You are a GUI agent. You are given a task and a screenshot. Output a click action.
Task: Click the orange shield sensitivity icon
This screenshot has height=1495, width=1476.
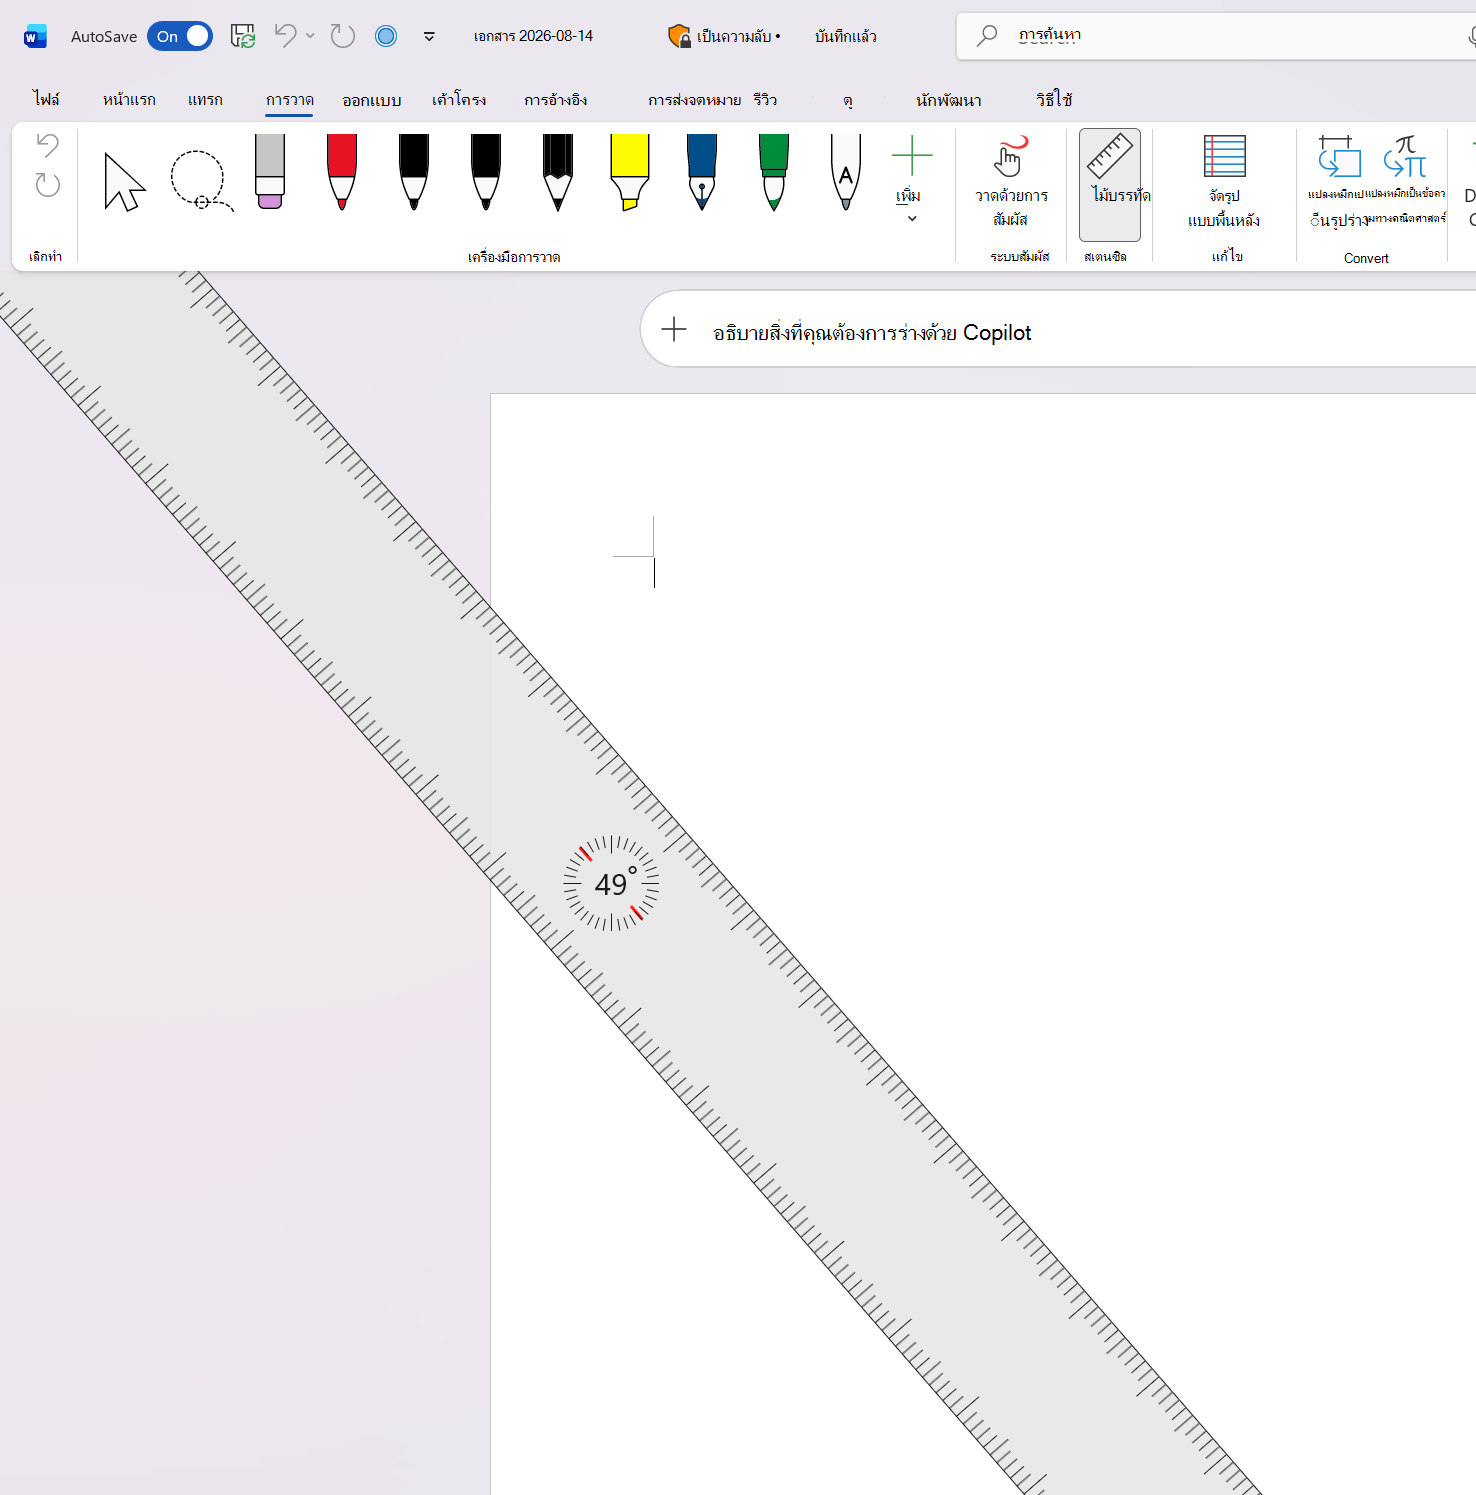pos(679,36)
